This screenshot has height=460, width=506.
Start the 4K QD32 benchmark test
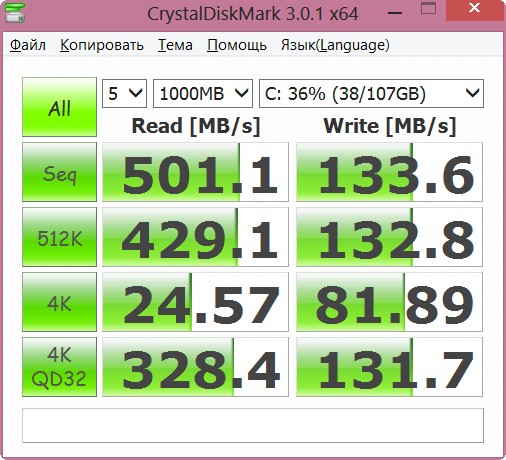(x=59, y=367)
